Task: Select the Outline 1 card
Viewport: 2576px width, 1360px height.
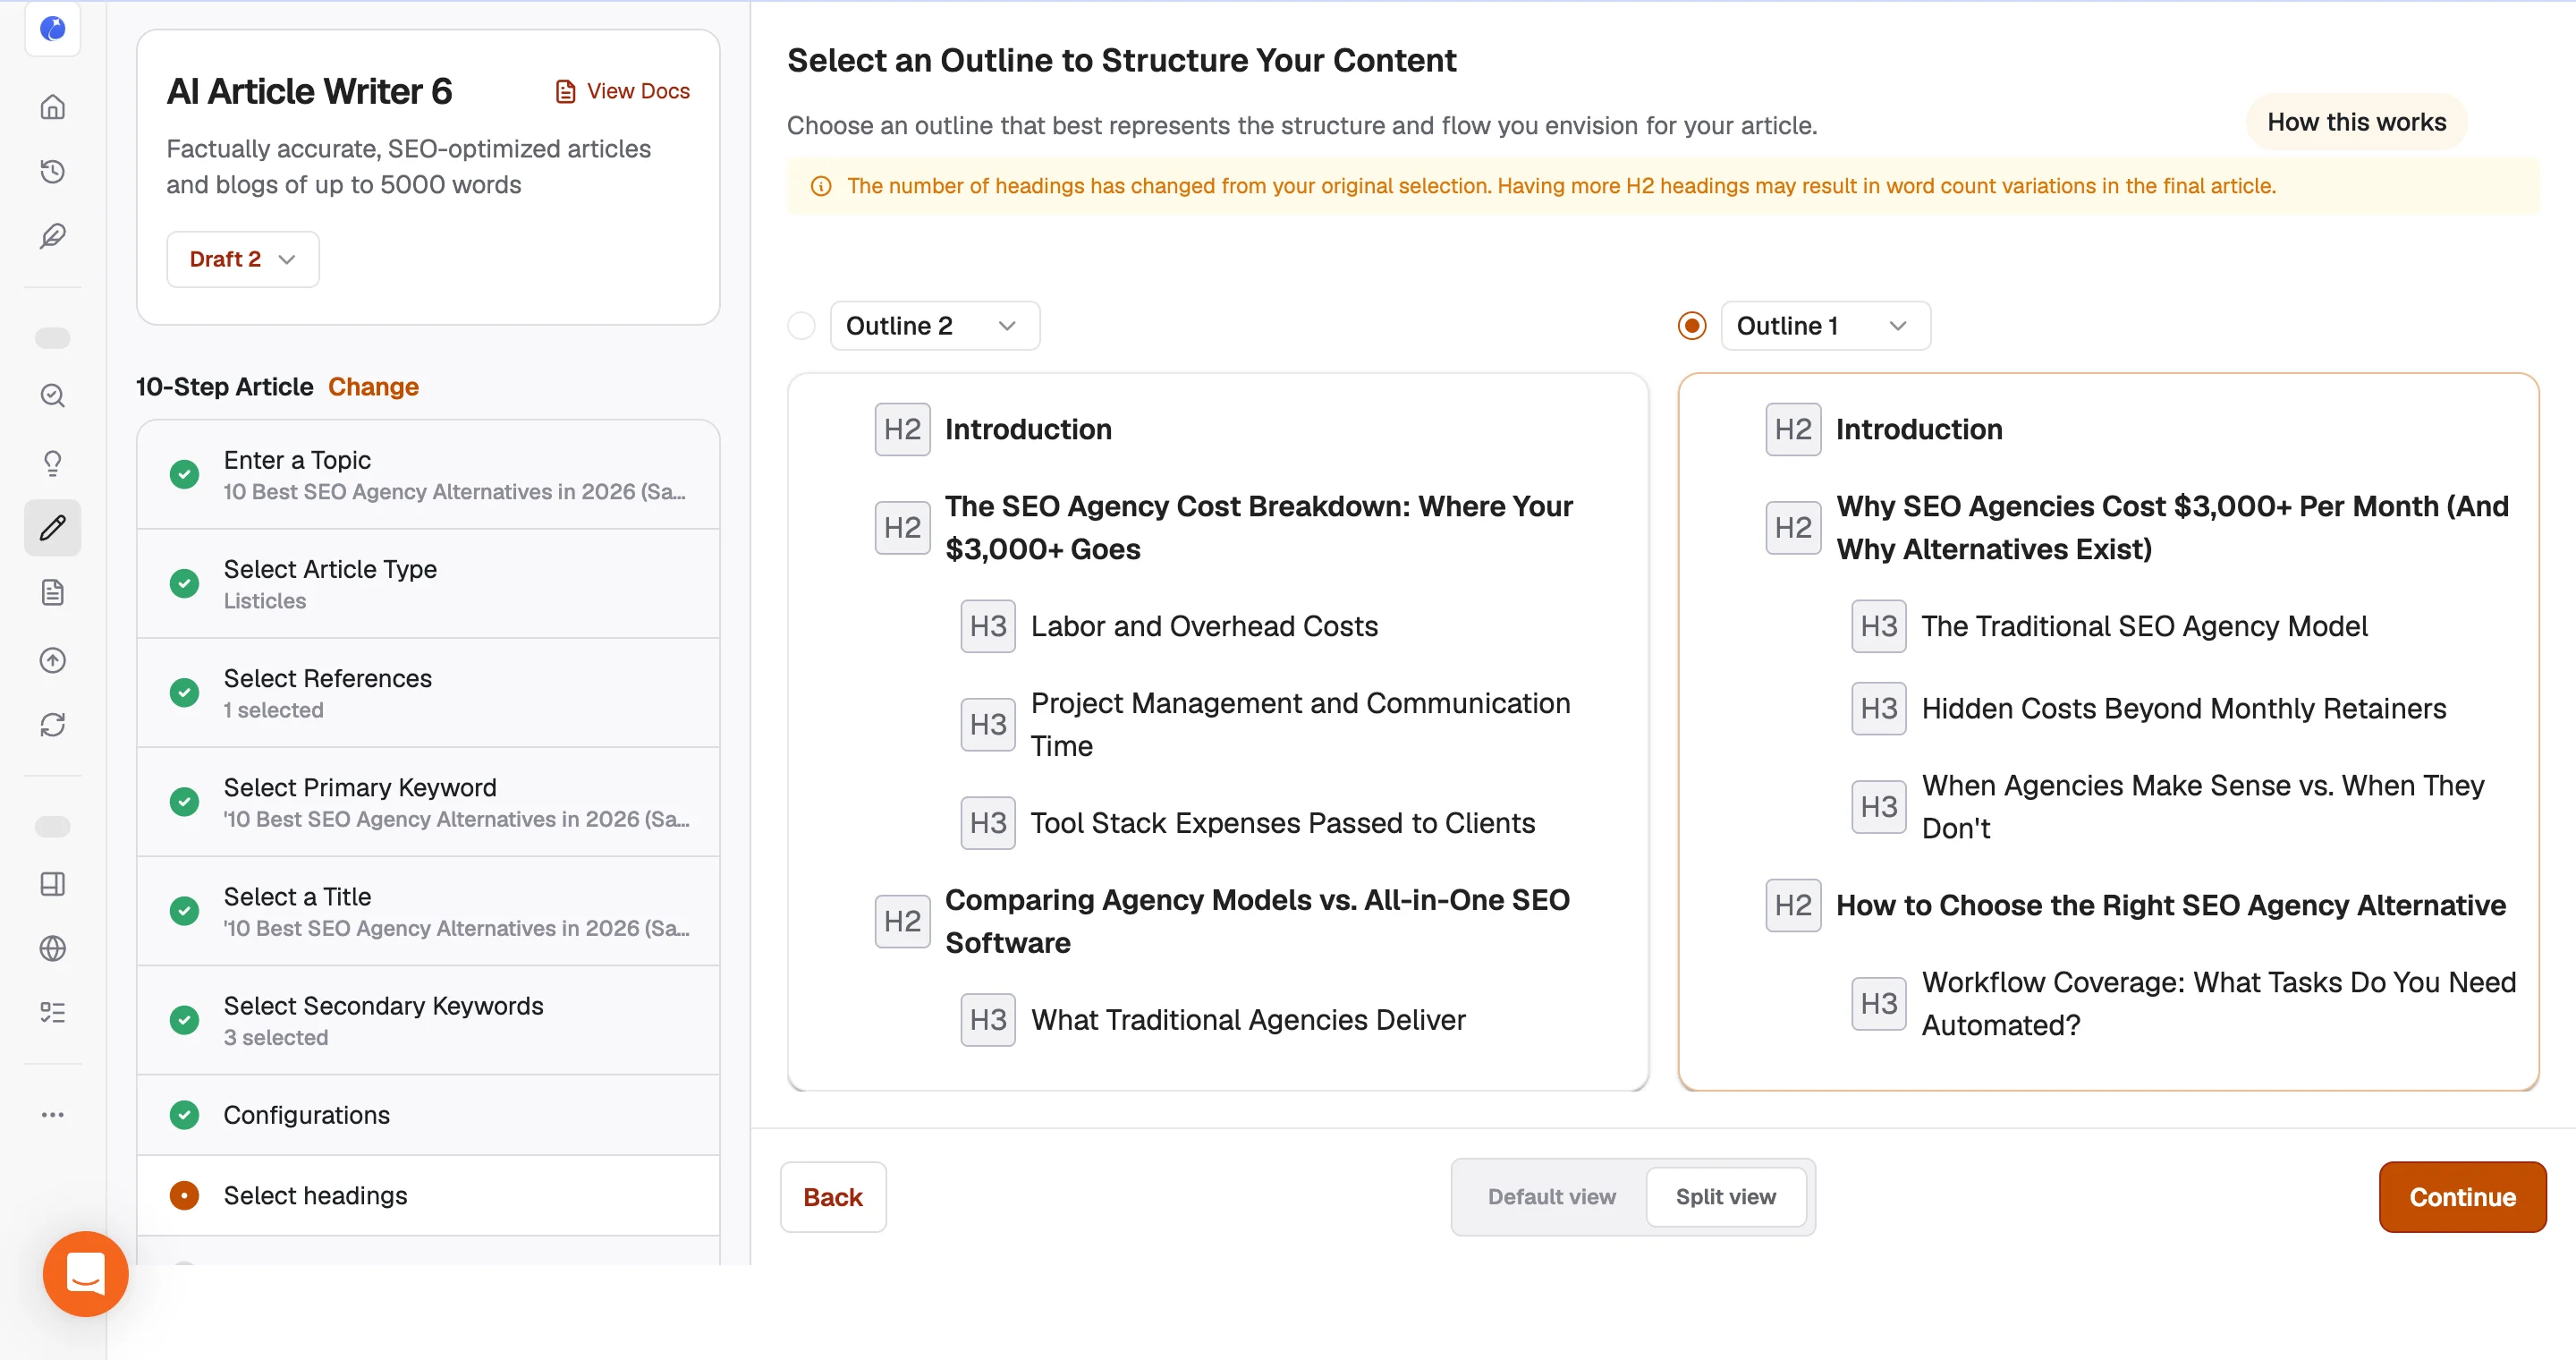Action: (2108, 732)
